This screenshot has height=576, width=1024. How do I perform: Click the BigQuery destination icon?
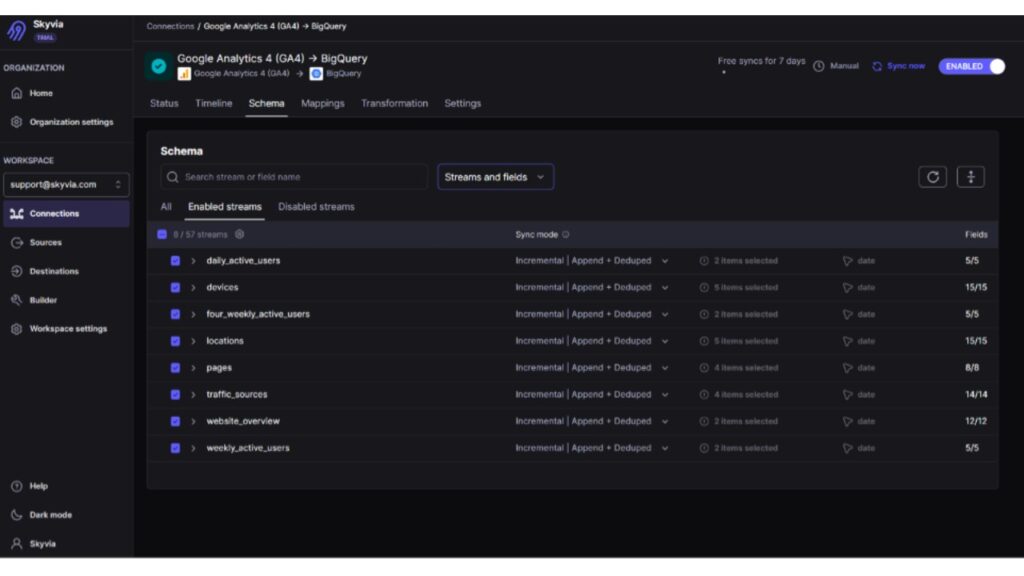tap(316, 74)
